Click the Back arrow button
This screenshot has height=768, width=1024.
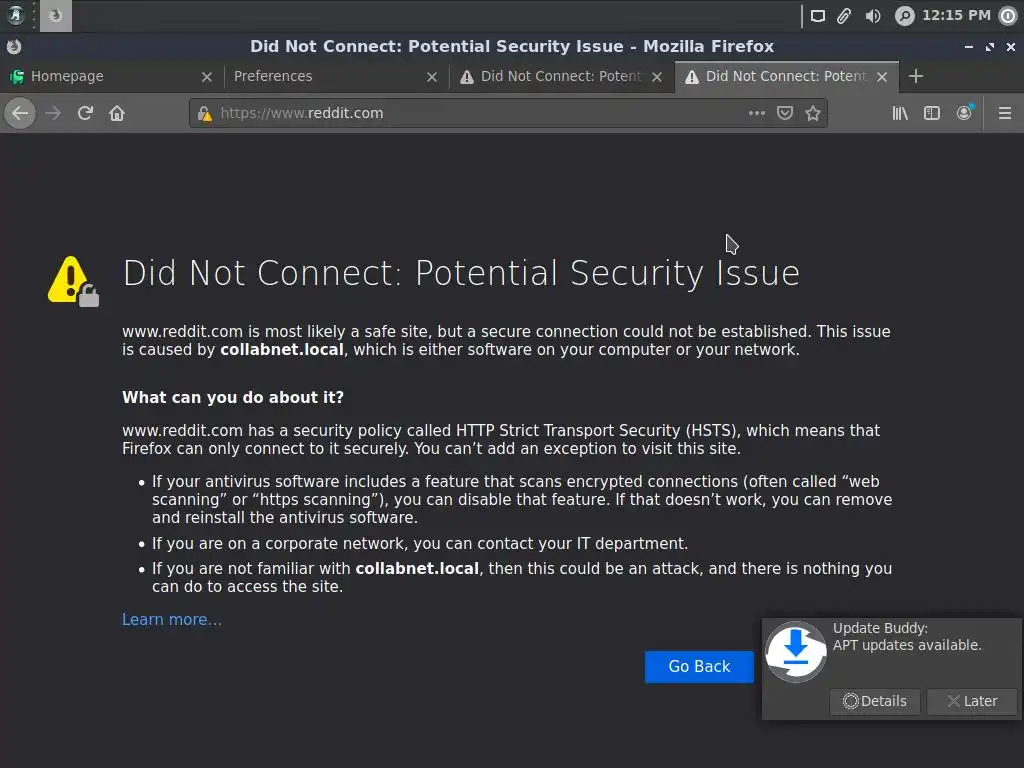(19, 113)
